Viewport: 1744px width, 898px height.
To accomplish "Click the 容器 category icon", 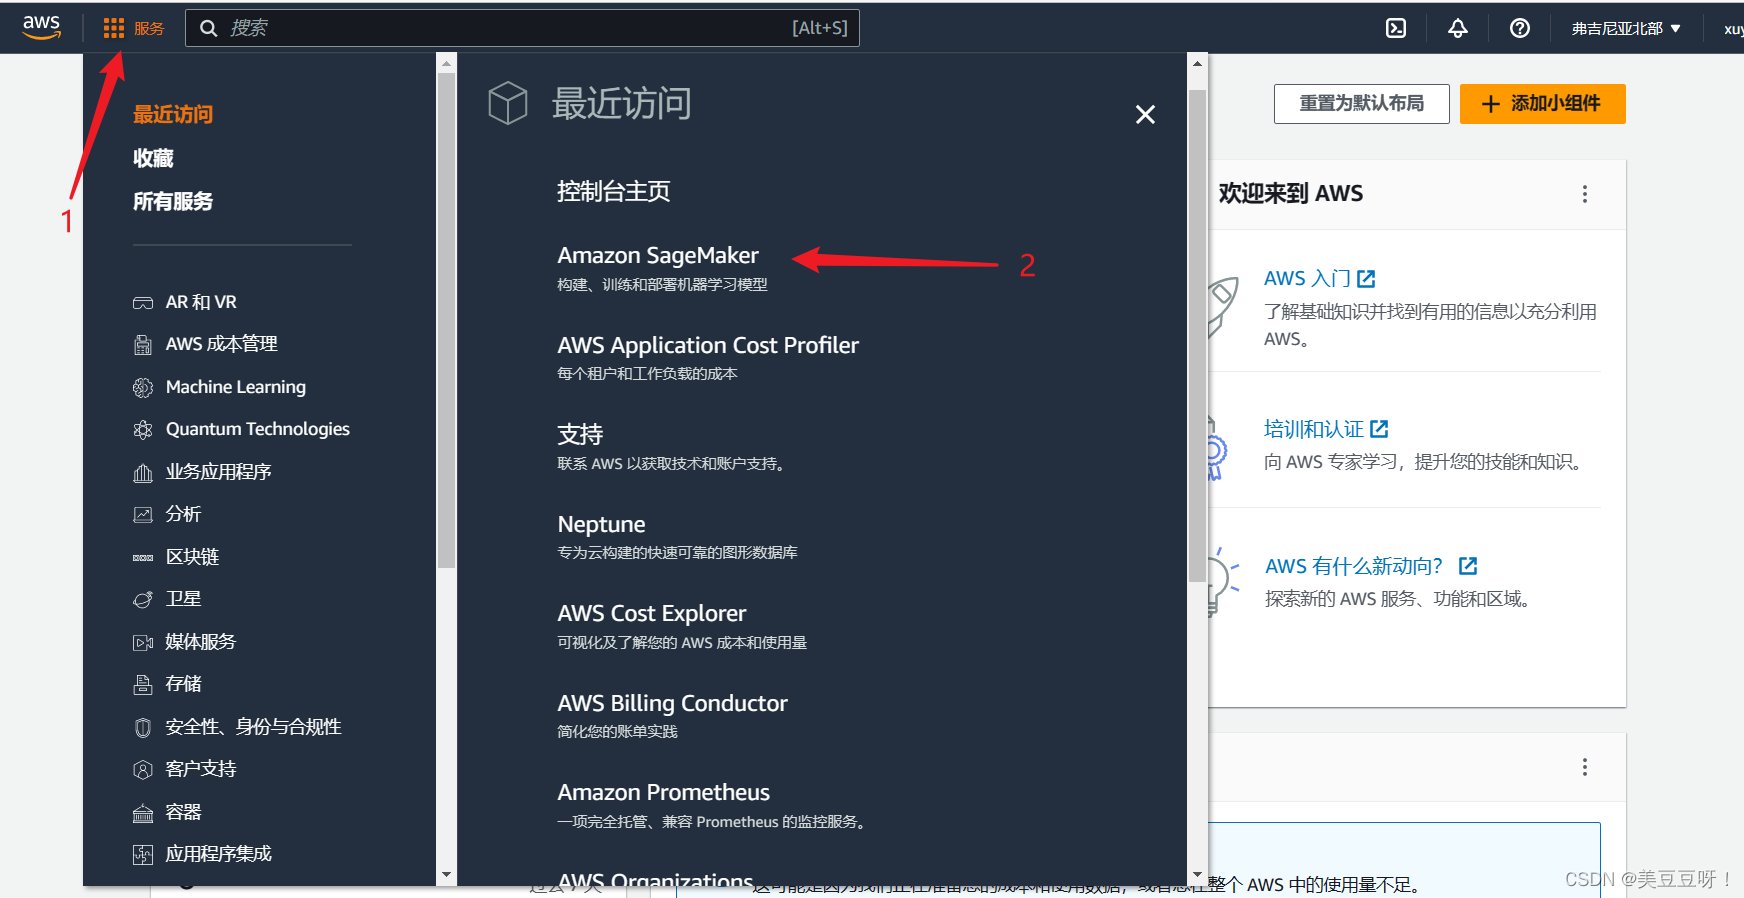I will (143, 812).
